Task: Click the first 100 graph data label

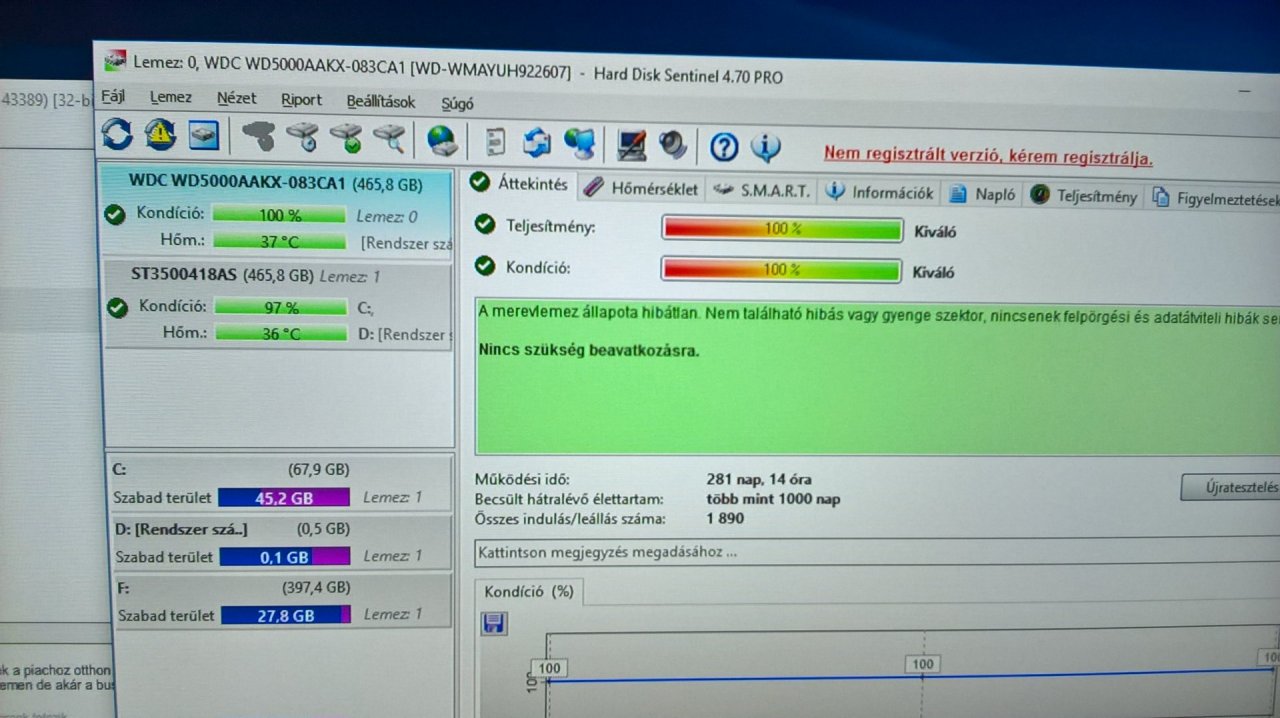Action: tap(549, 667)
